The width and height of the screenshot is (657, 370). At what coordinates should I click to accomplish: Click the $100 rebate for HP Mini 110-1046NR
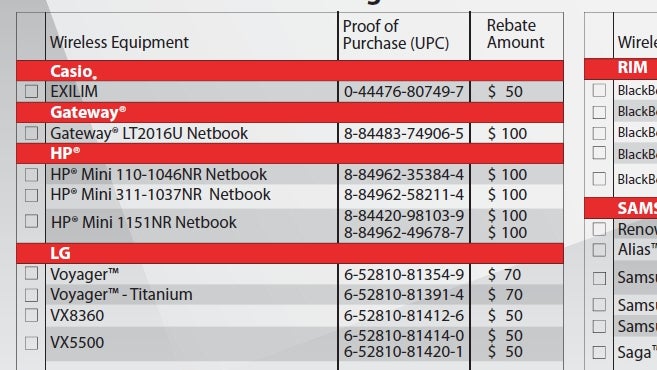(x=507, y=175)
